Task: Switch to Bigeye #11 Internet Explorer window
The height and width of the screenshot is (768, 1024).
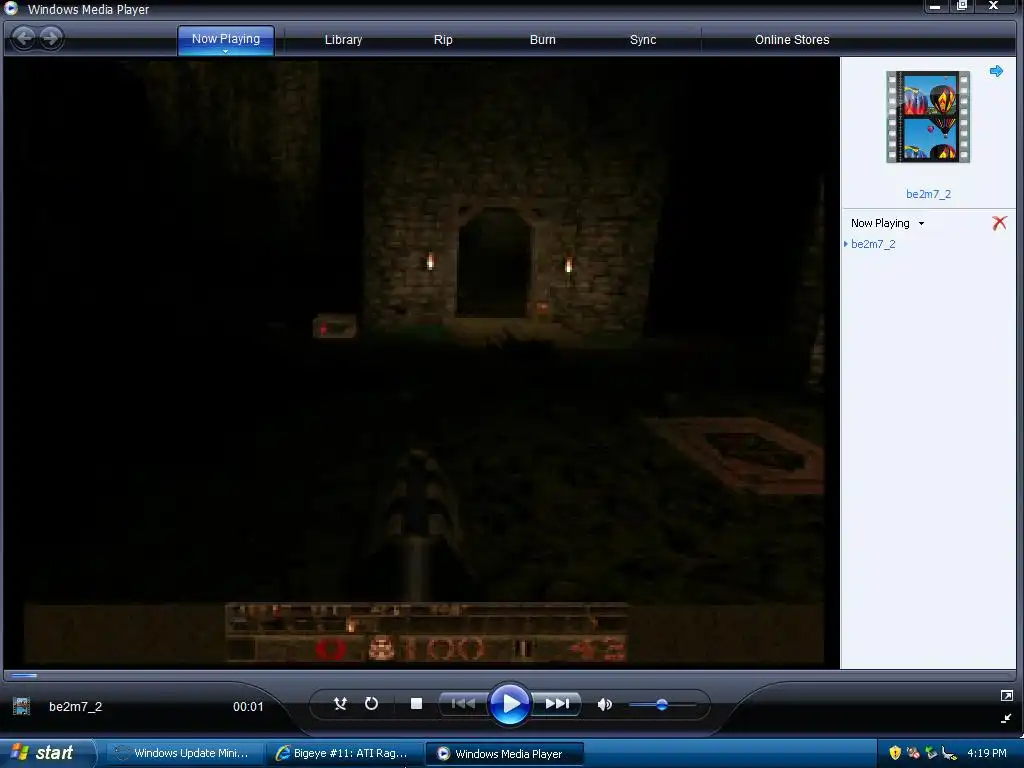Action: pos(344,753)
